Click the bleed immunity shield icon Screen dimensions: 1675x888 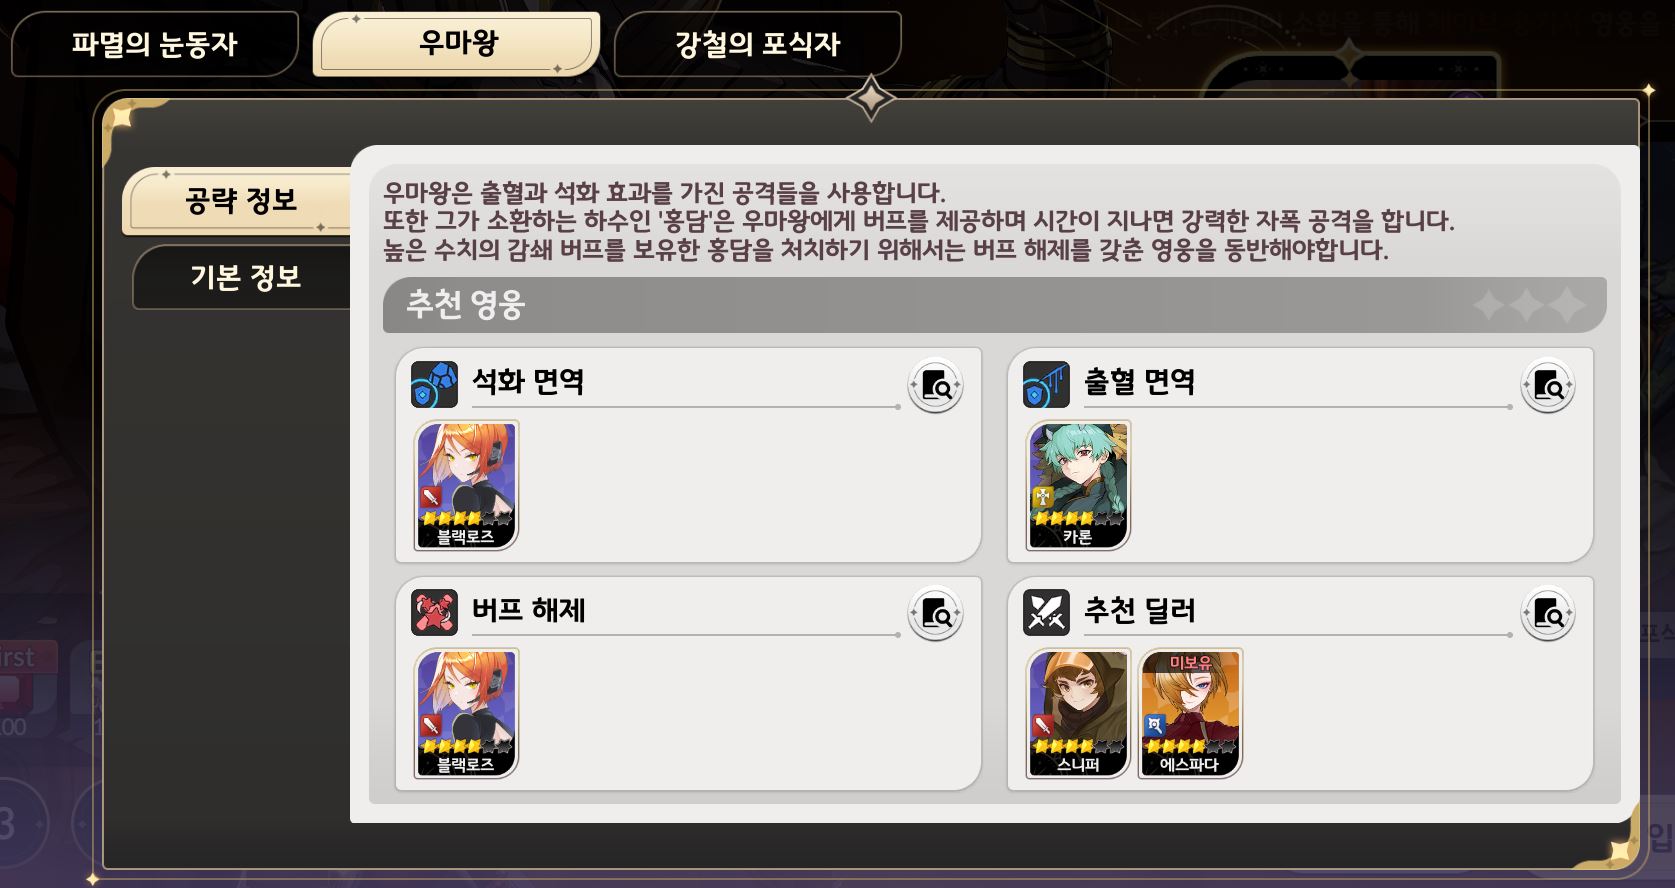pos(1046,384)
